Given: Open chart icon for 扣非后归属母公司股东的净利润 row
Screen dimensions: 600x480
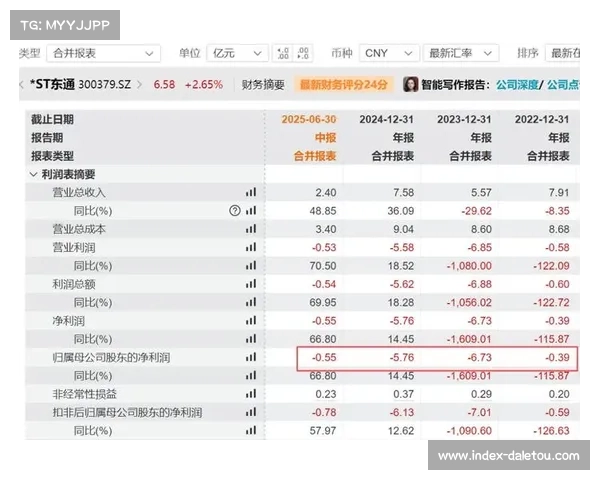Looking at the screenshot, I should pyautogui.click(x=251, y=412).
